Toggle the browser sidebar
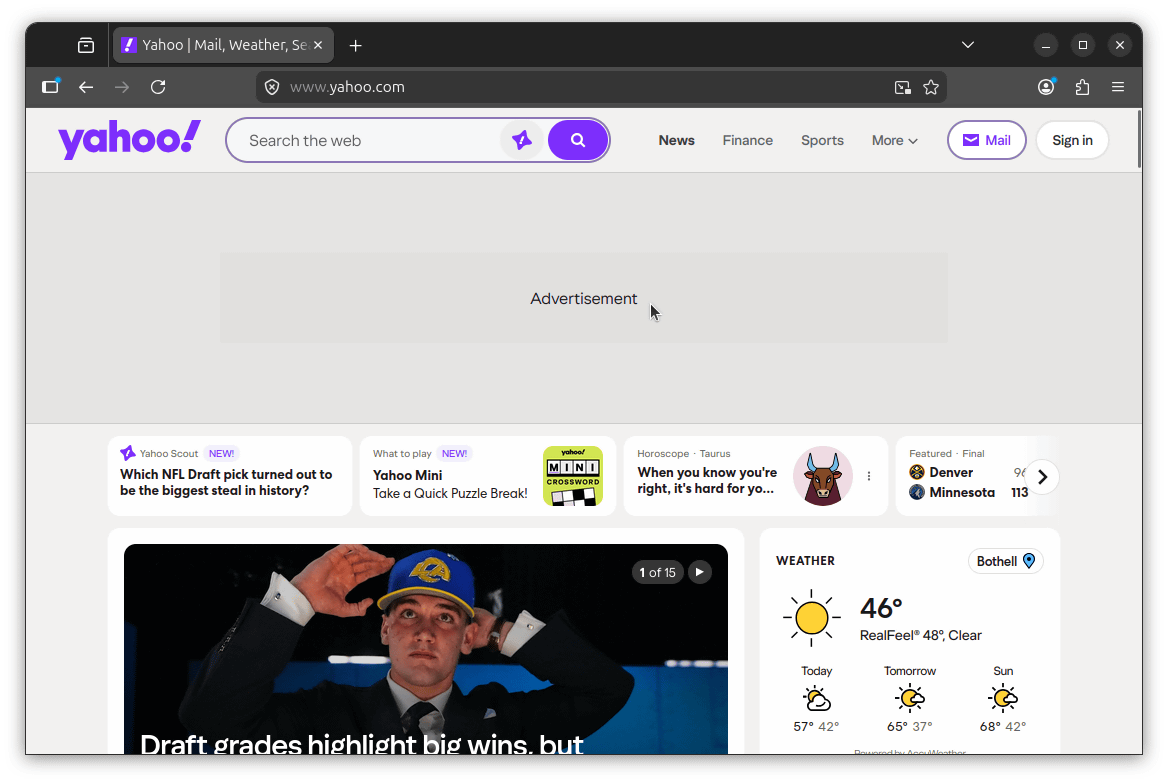1168x783 pixels. tap(50, 87)
